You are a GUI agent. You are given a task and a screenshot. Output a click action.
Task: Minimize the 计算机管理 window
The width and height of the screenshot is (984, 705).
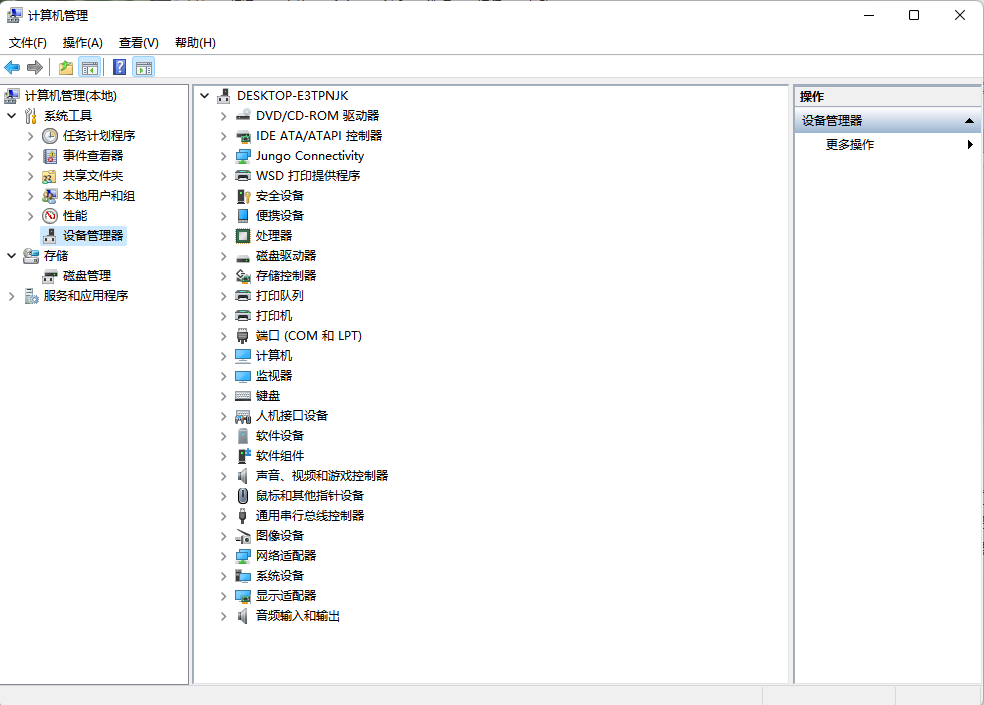pos(869,15)
